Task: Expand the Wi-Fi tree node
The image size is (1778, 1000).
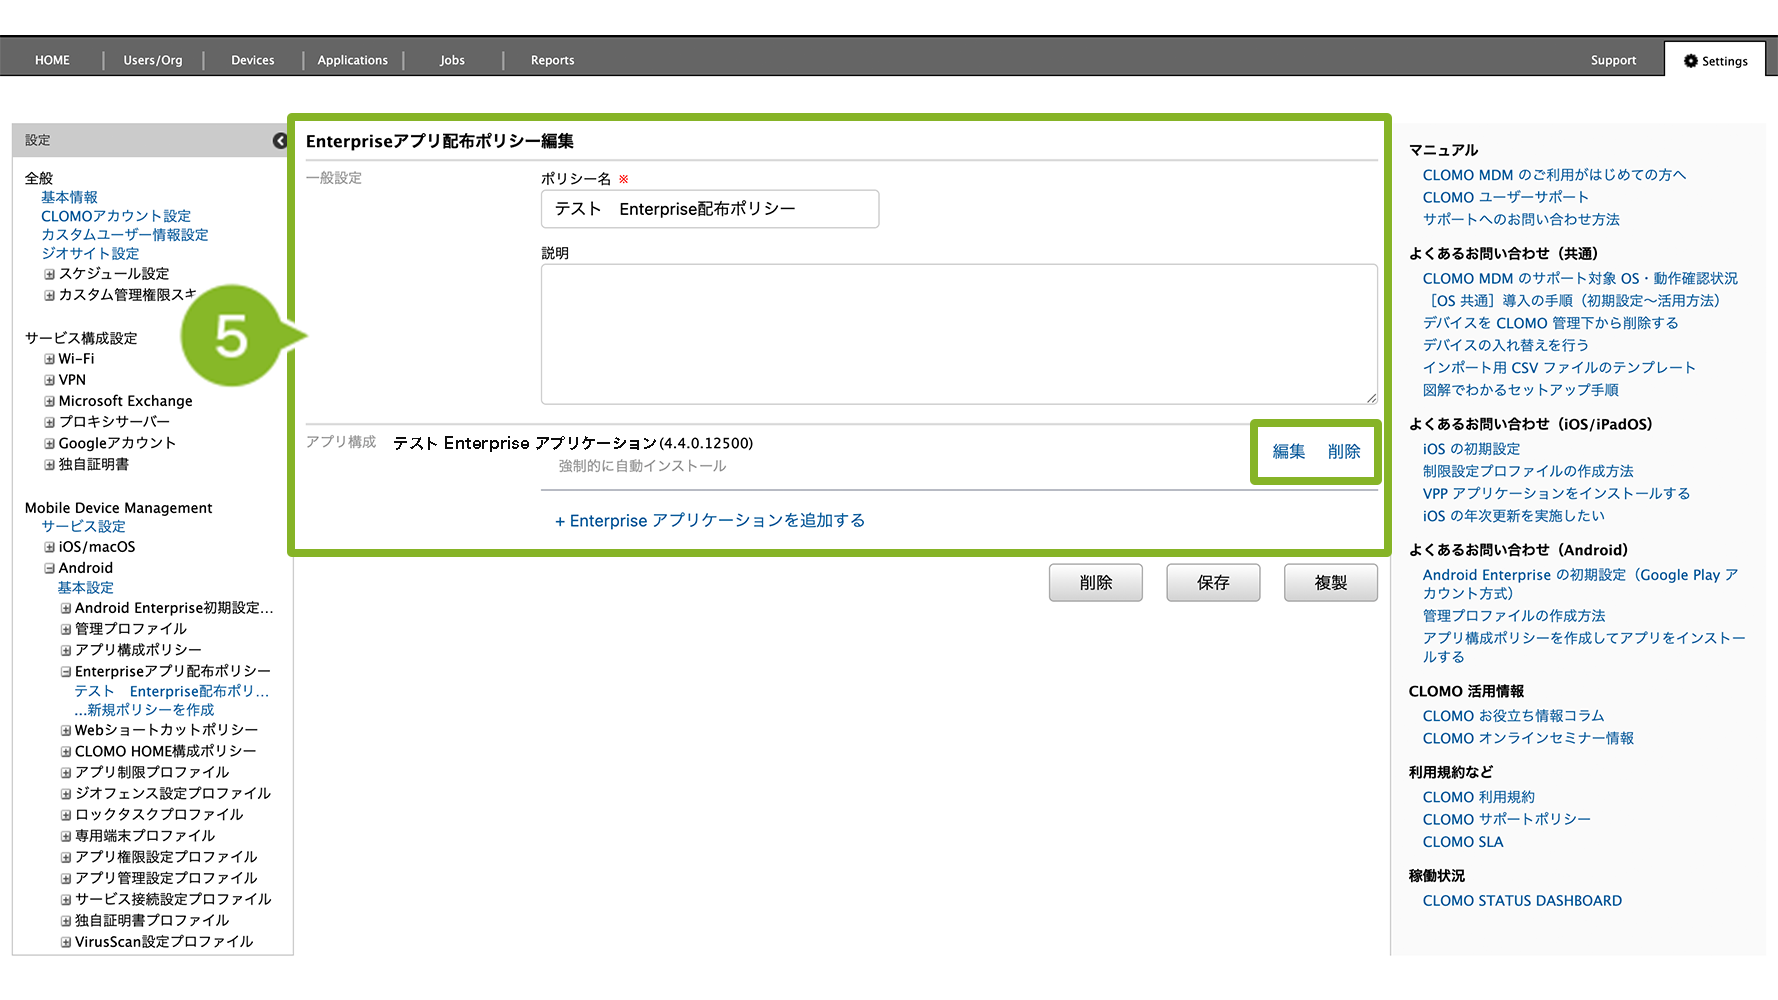Action: click(49, 359)
